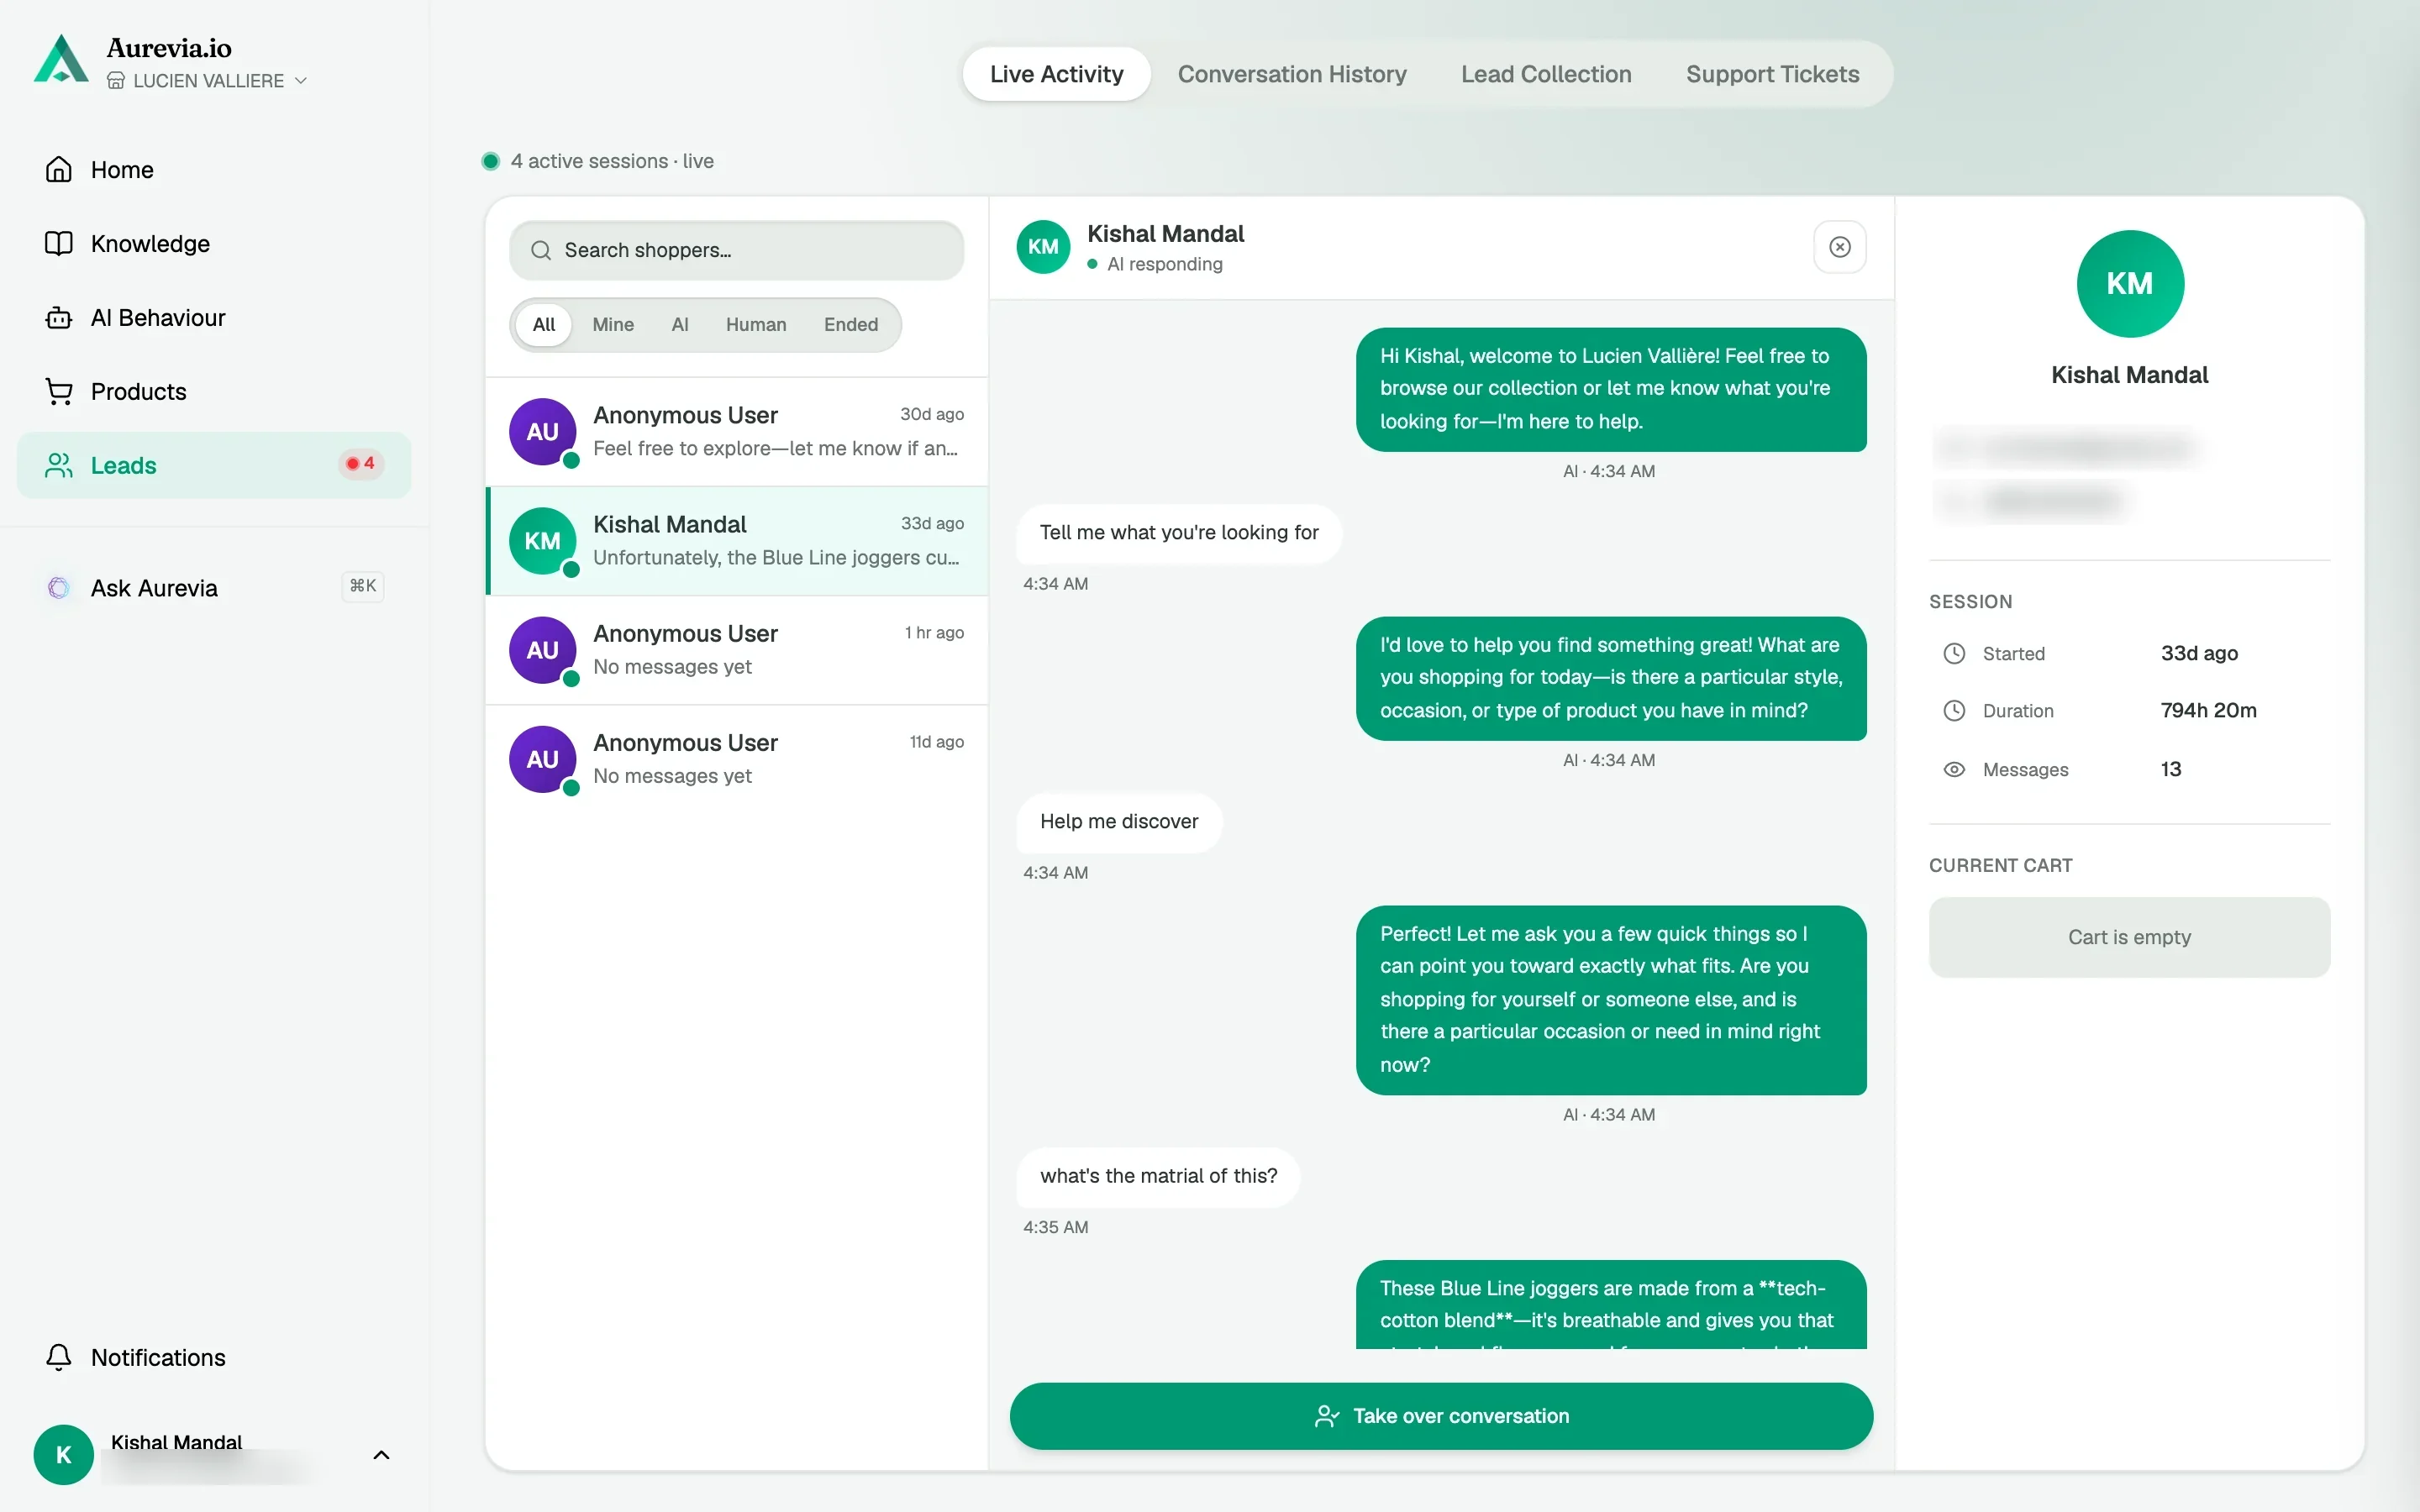2420x1512 pixels.
Task: Open the LUCIEN VALLIERE store dropdown
Action: (x=207, y=81)
